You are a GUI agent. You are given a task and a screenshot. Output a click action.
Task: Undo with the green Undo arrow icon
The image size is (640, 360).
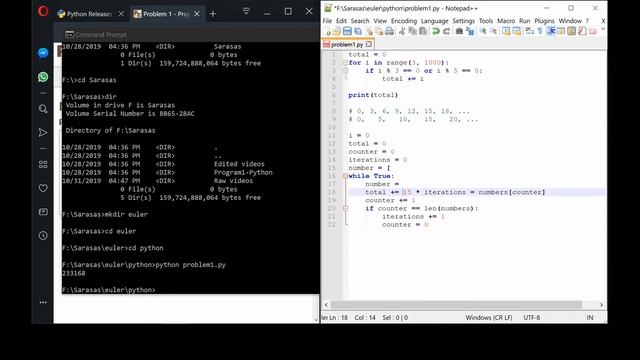[x=436, y=31]
